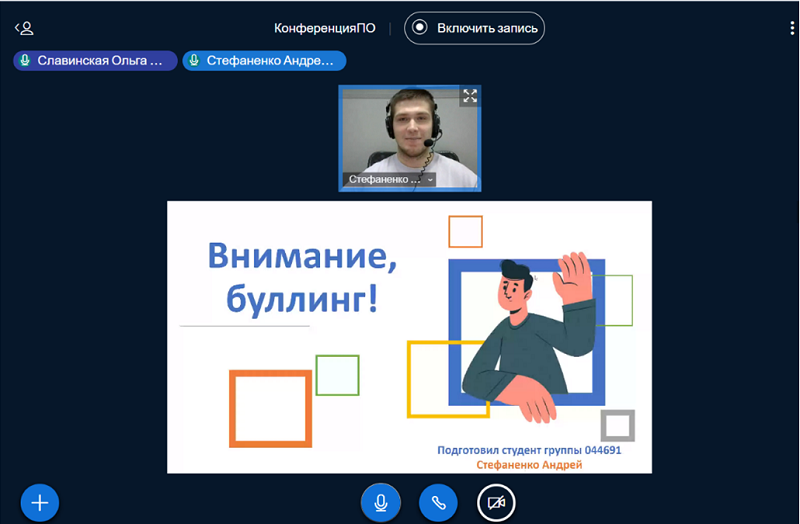Click the Стефаненко webcam video thumbnail
Viewport: 800px width, 524px height.
coord(410,138)
